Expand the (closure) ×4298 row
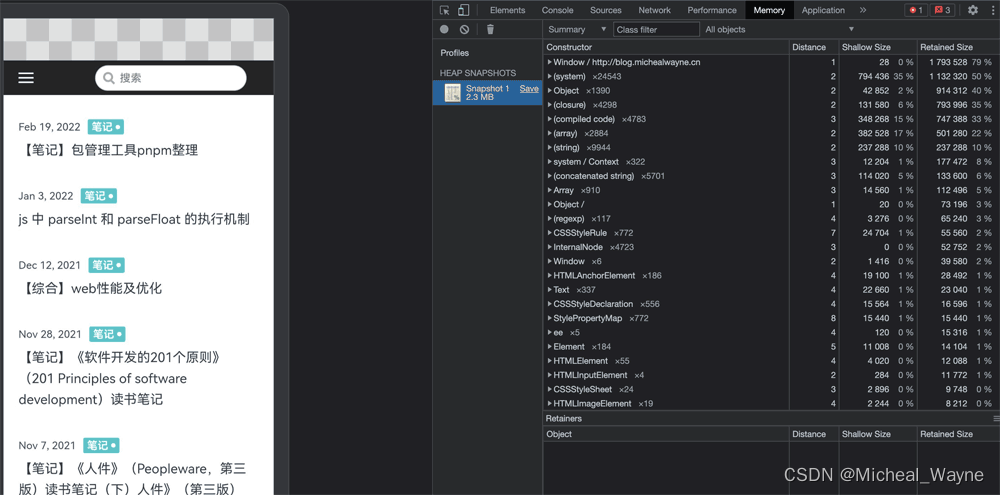 pyautogui.click(x=550, y=105)
